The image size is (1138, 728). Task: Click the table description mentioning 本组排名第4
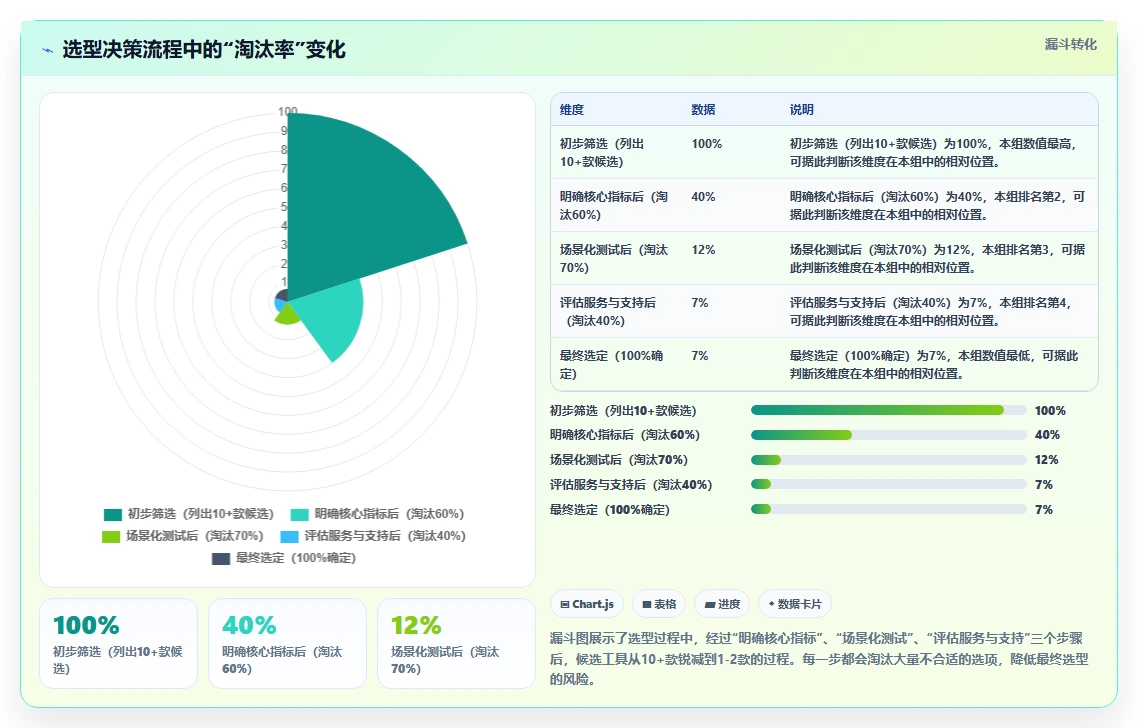[933, 311]
